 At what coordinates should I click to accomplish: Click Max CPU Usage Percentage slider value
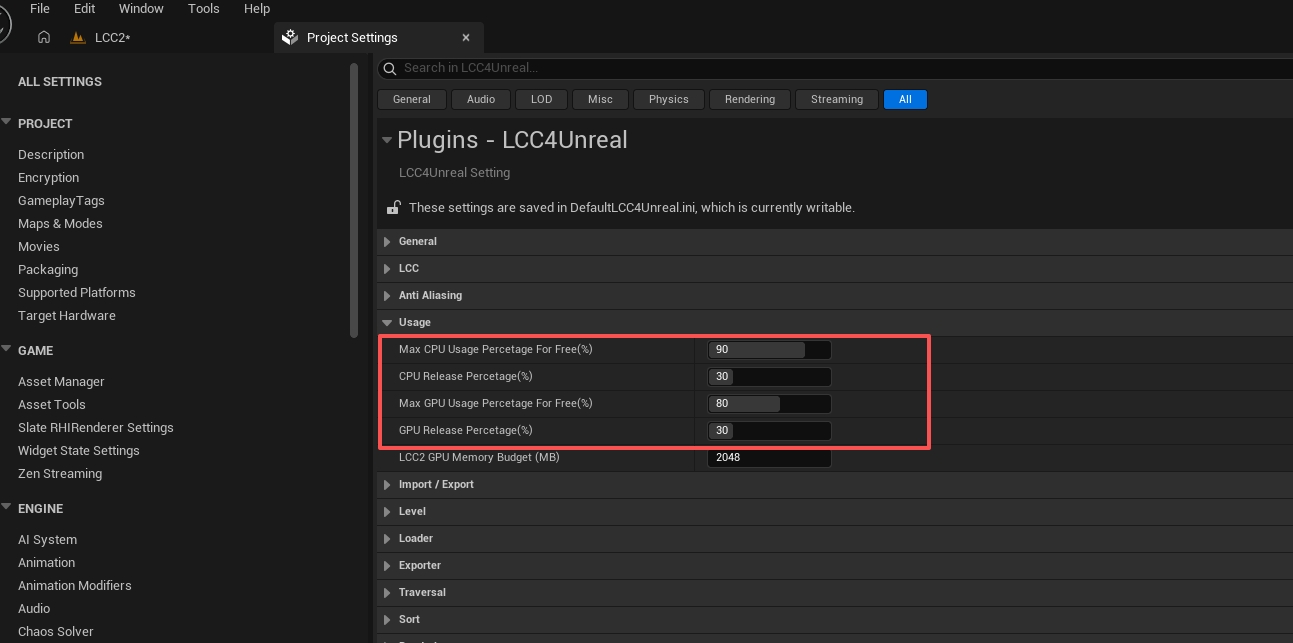(769, 349)
